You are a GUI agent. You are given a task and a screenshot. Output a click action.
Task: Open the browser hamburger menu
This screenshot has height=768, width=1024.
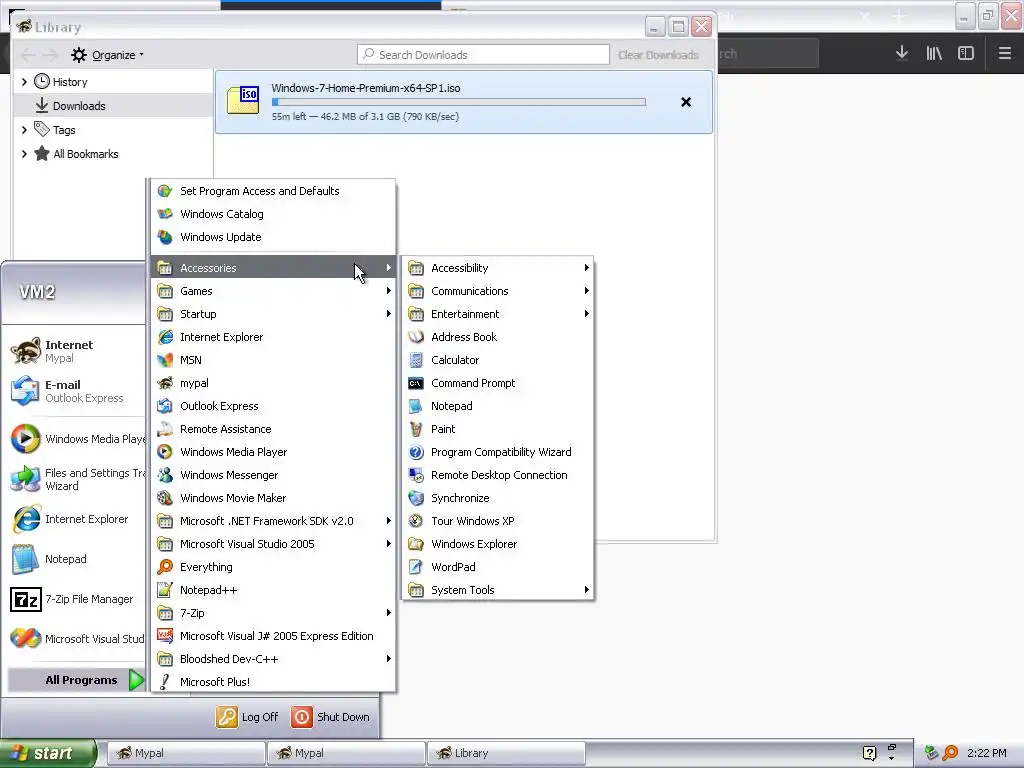[x=1004, y=53]
